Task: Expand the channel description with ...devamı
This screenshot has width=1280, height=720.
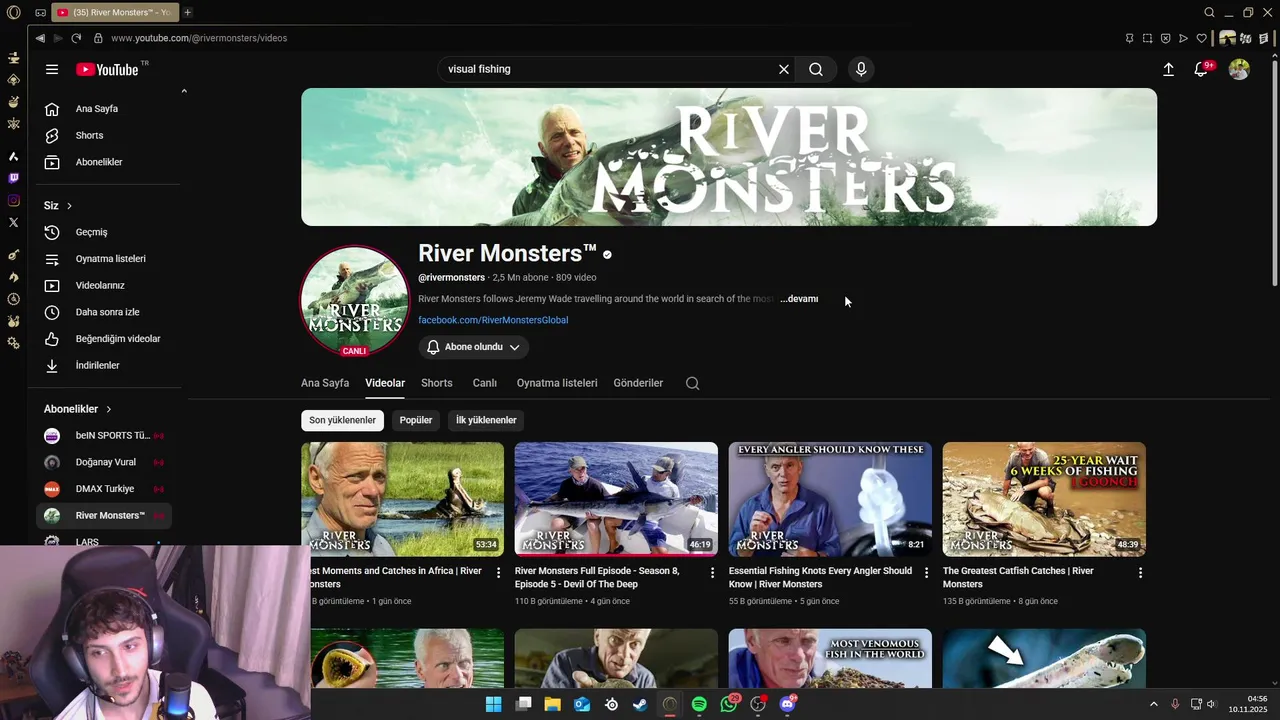Action: tap(799, 299)
